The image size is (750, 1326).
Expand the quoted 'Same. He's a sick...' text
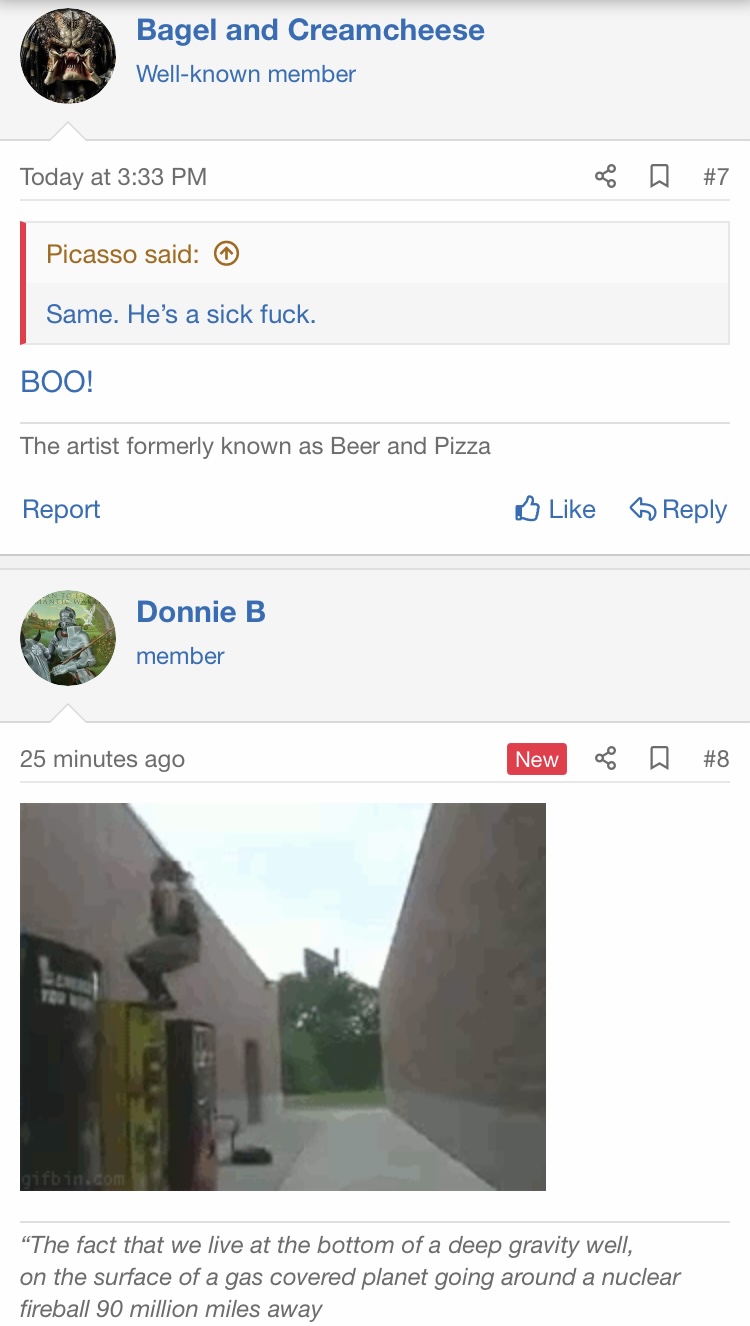(181, 314)
